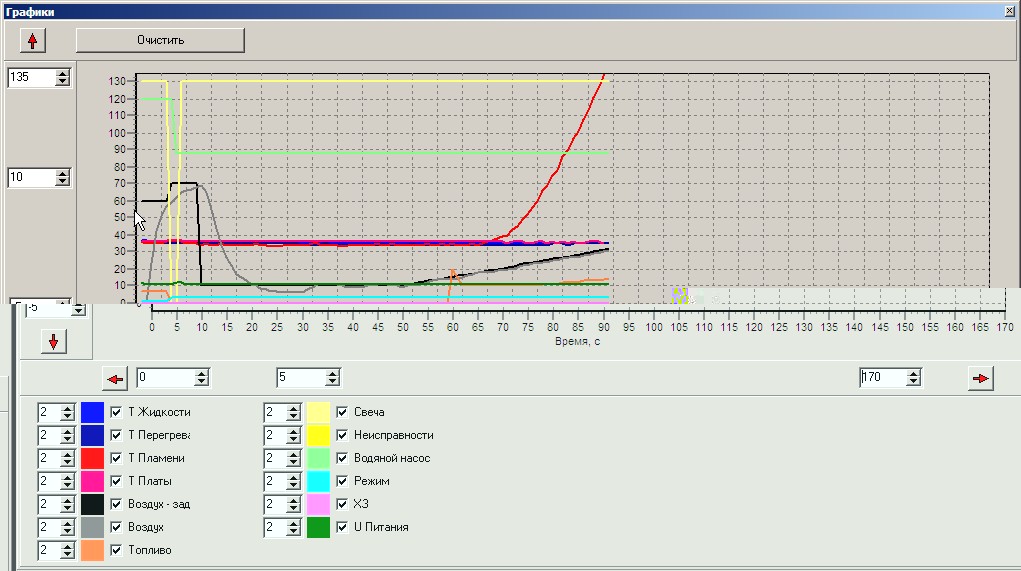The width and height of the screenshot is (1021, 571).
Task: Close the Графики window
Action: tap(1010, 11)
